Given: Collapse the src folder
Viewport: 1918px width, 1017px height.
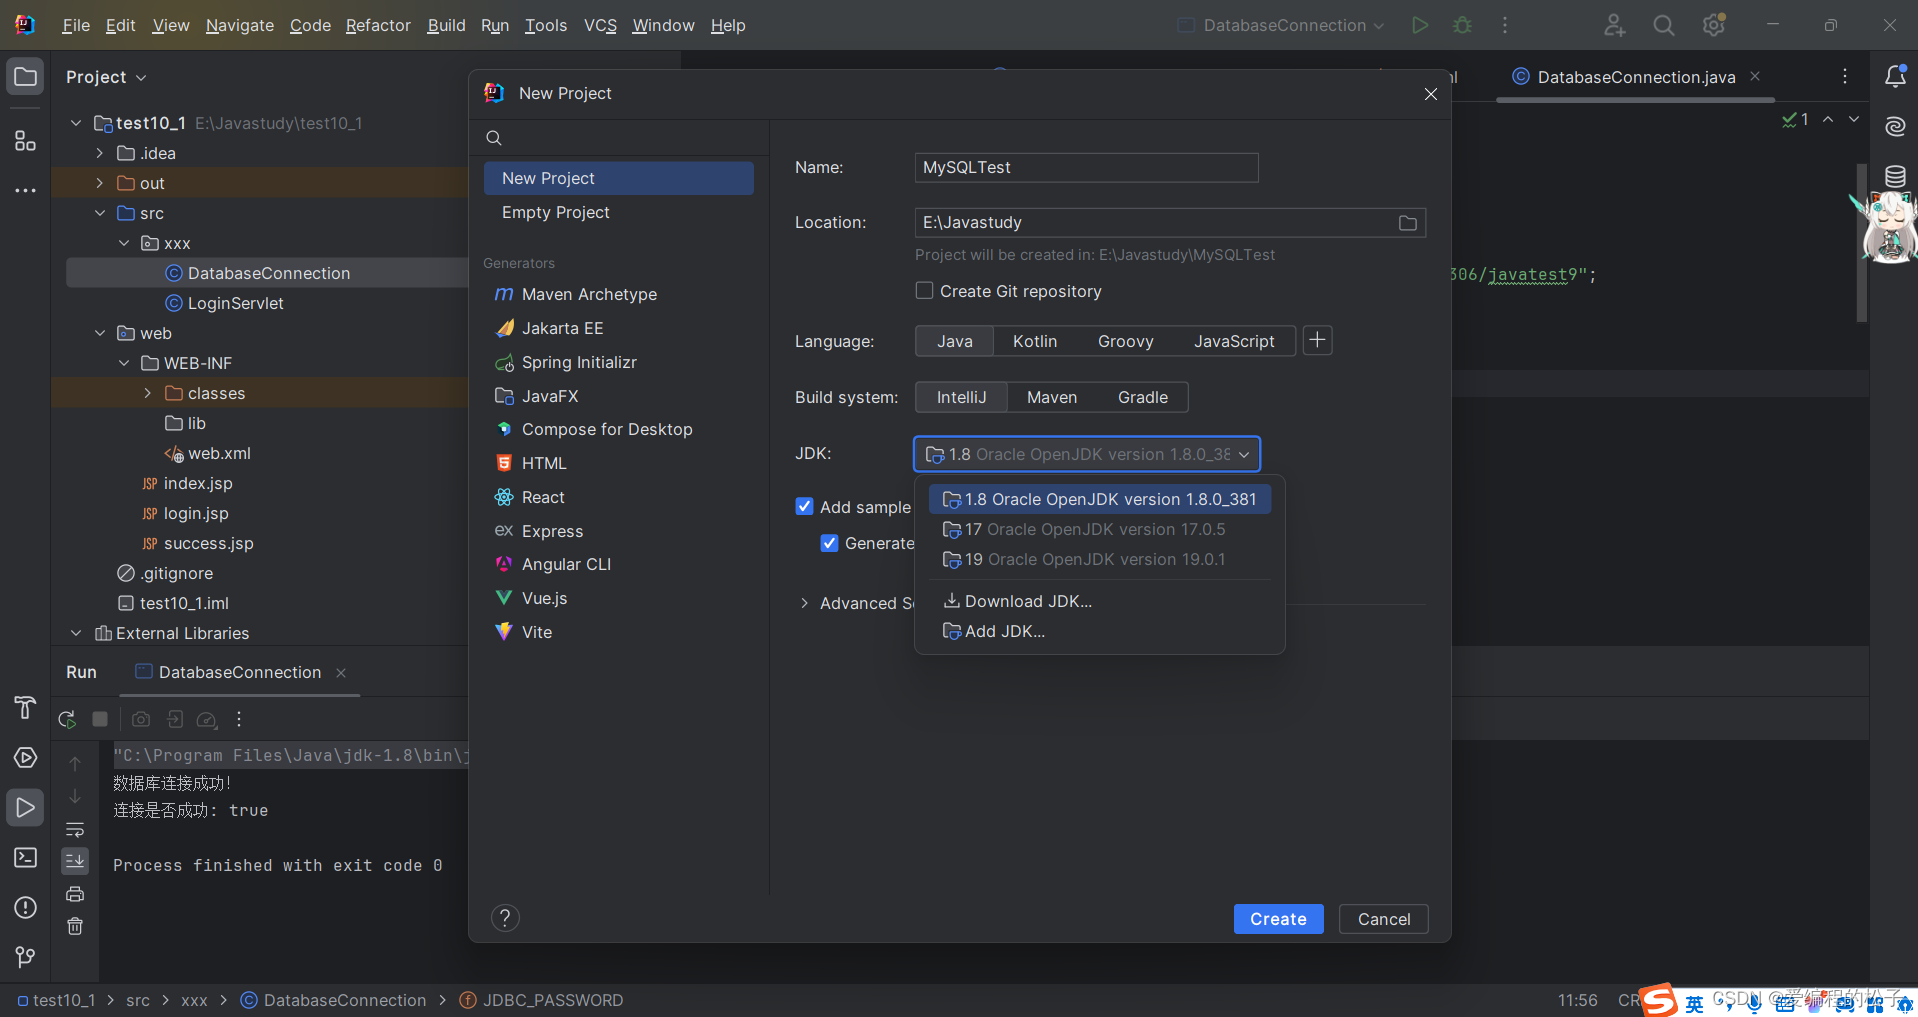Looking at the screenshot, I should [x=99, y=213].
